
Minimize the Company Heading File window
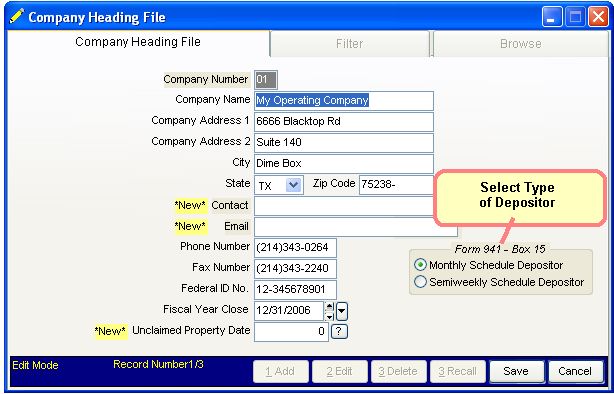point(552,17)
